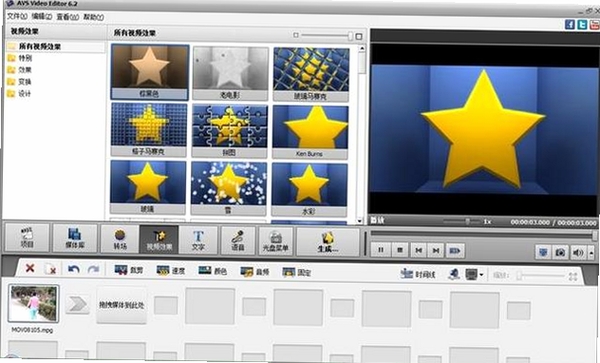600x363 pixels.
Task: Jump to next scene button
Action: (455, 251)
